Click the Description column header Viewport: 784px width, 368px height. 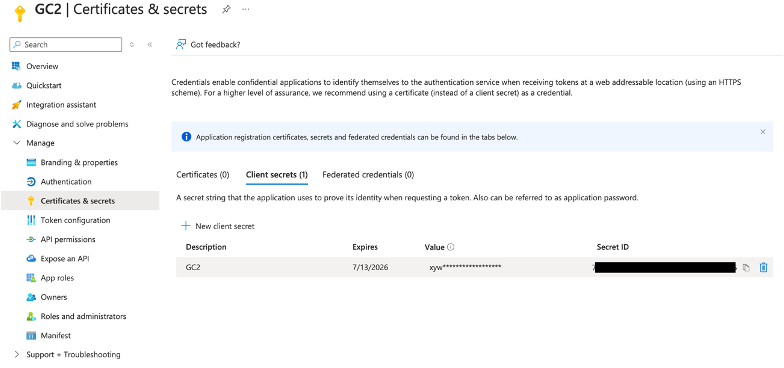pos(206,247)
